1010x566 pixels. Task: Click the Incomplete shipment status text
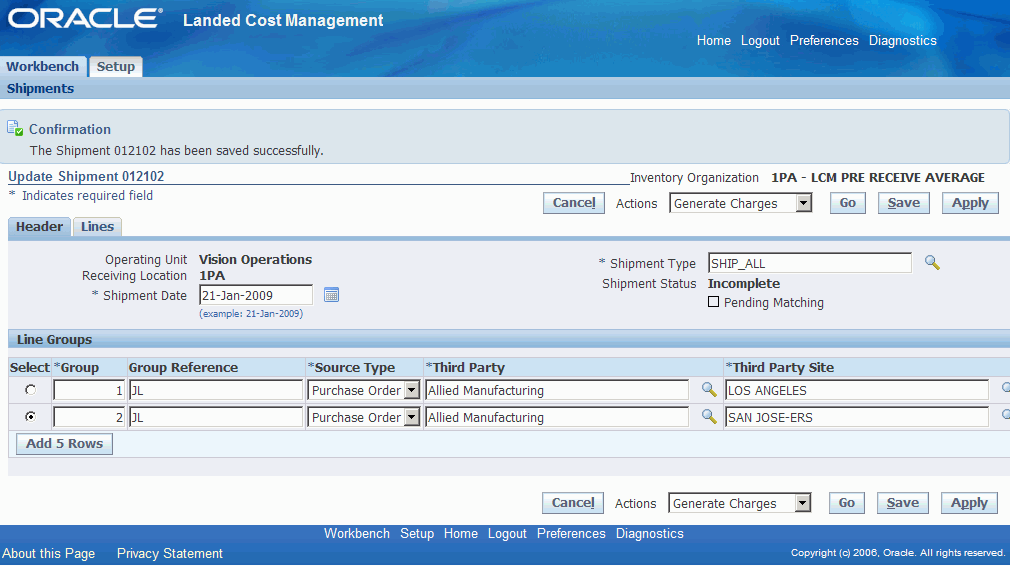(x=743, y=283)
